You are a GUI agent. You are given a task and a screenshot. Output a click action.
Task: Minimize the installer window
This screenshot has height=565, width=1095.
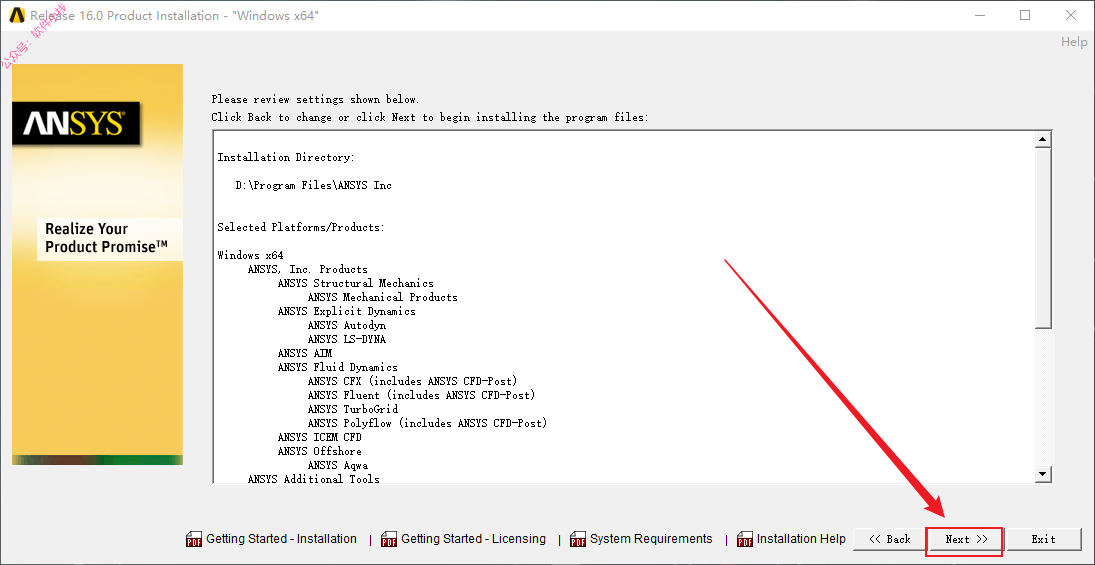point(979,15)
